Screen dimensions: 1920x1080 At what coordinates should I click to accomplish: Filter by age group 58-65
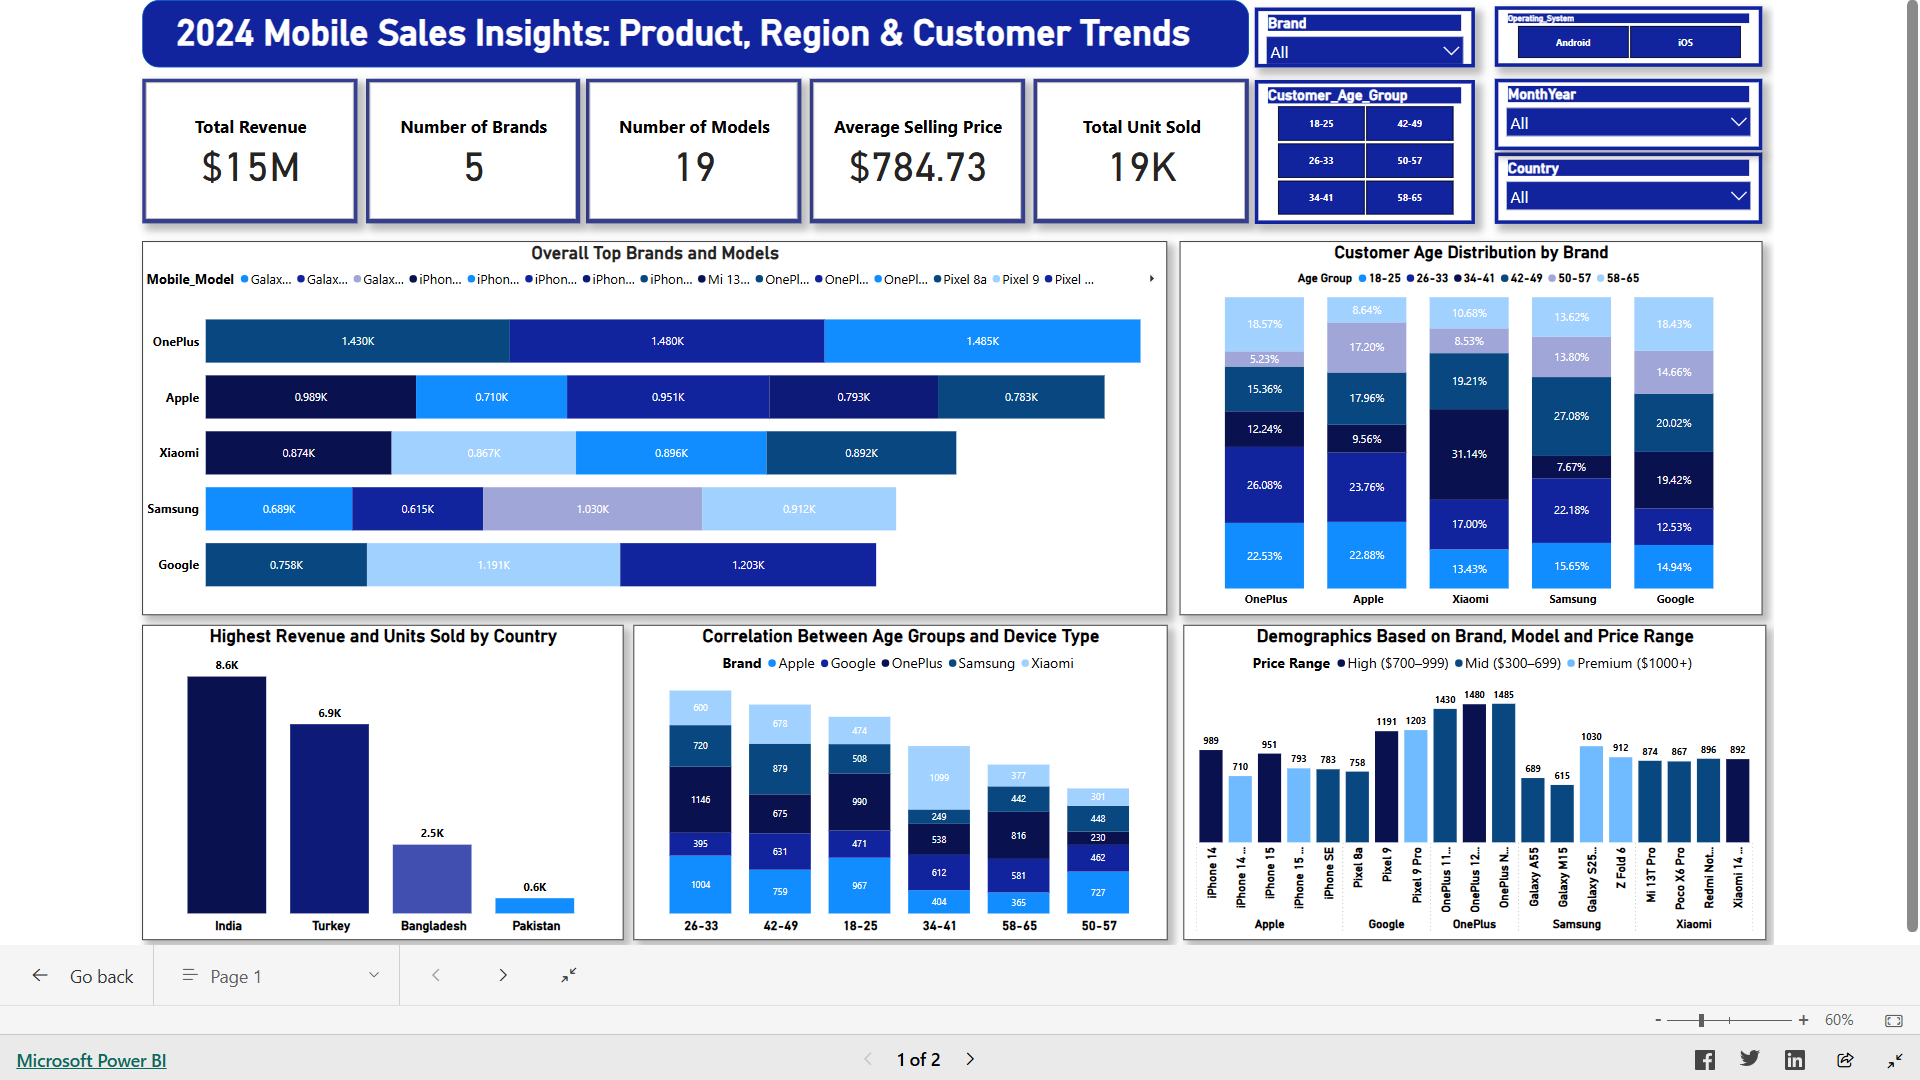pos(1410,198)
